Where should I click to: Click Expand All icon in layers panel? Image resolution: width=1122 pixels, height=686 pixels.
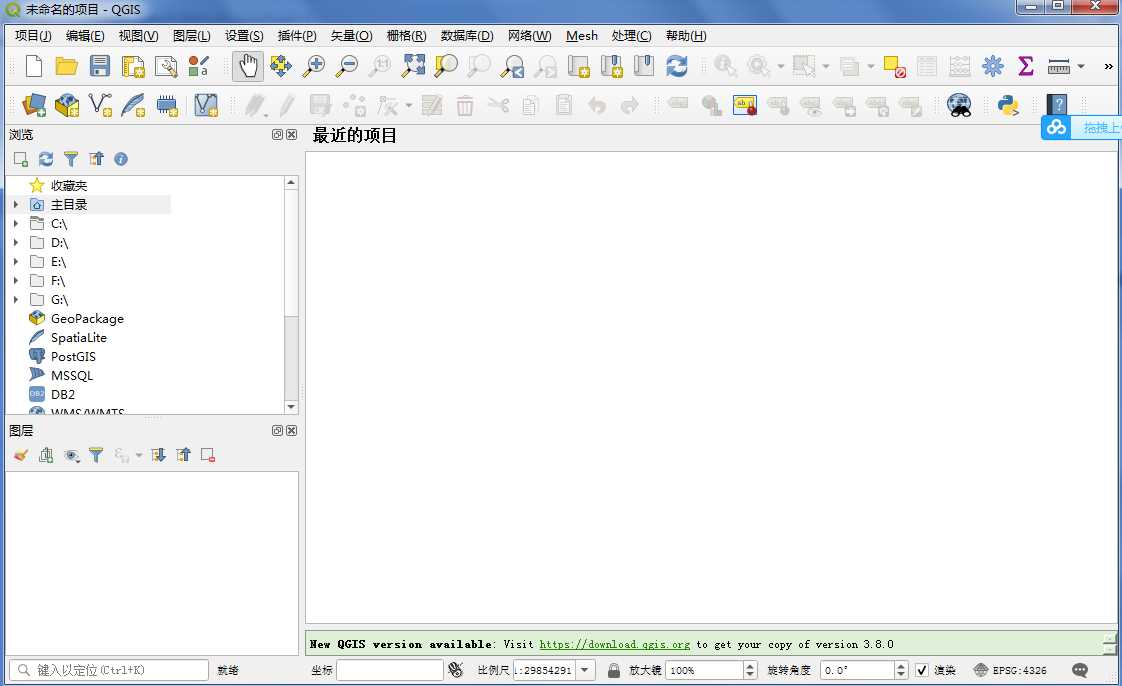coord(158,455)
